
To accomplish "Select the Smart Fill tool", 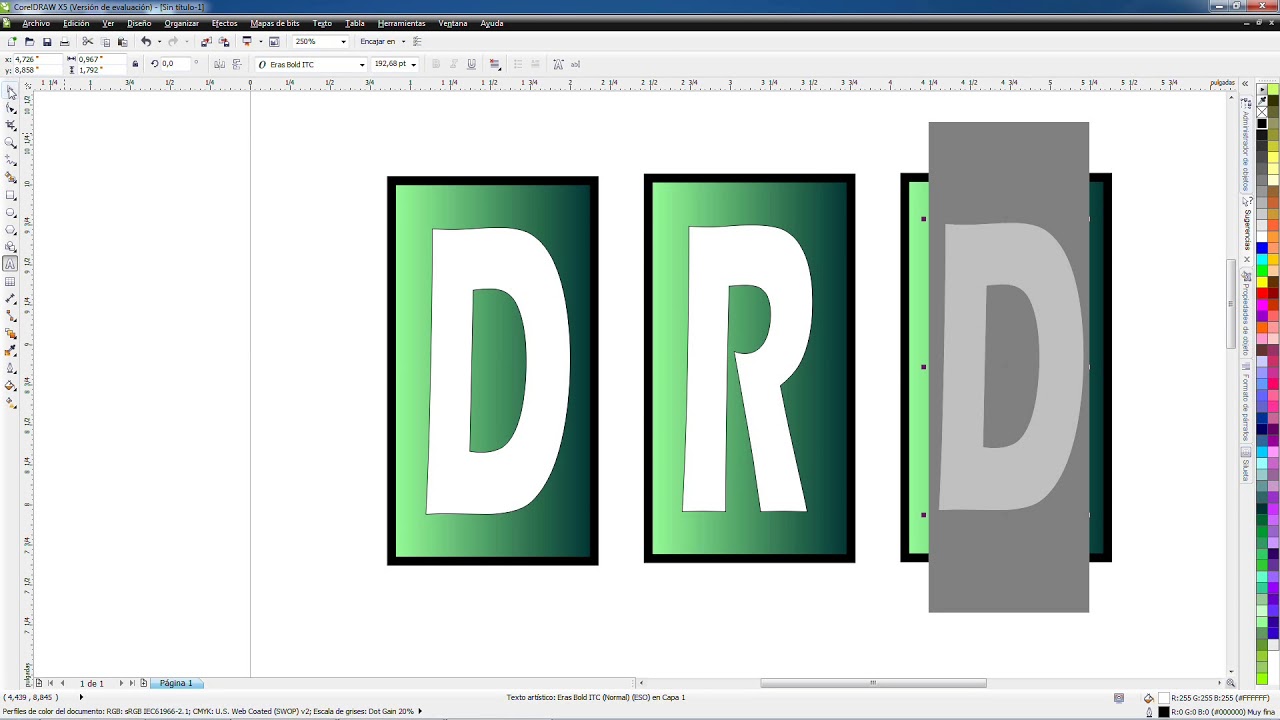I will (11, 177).
